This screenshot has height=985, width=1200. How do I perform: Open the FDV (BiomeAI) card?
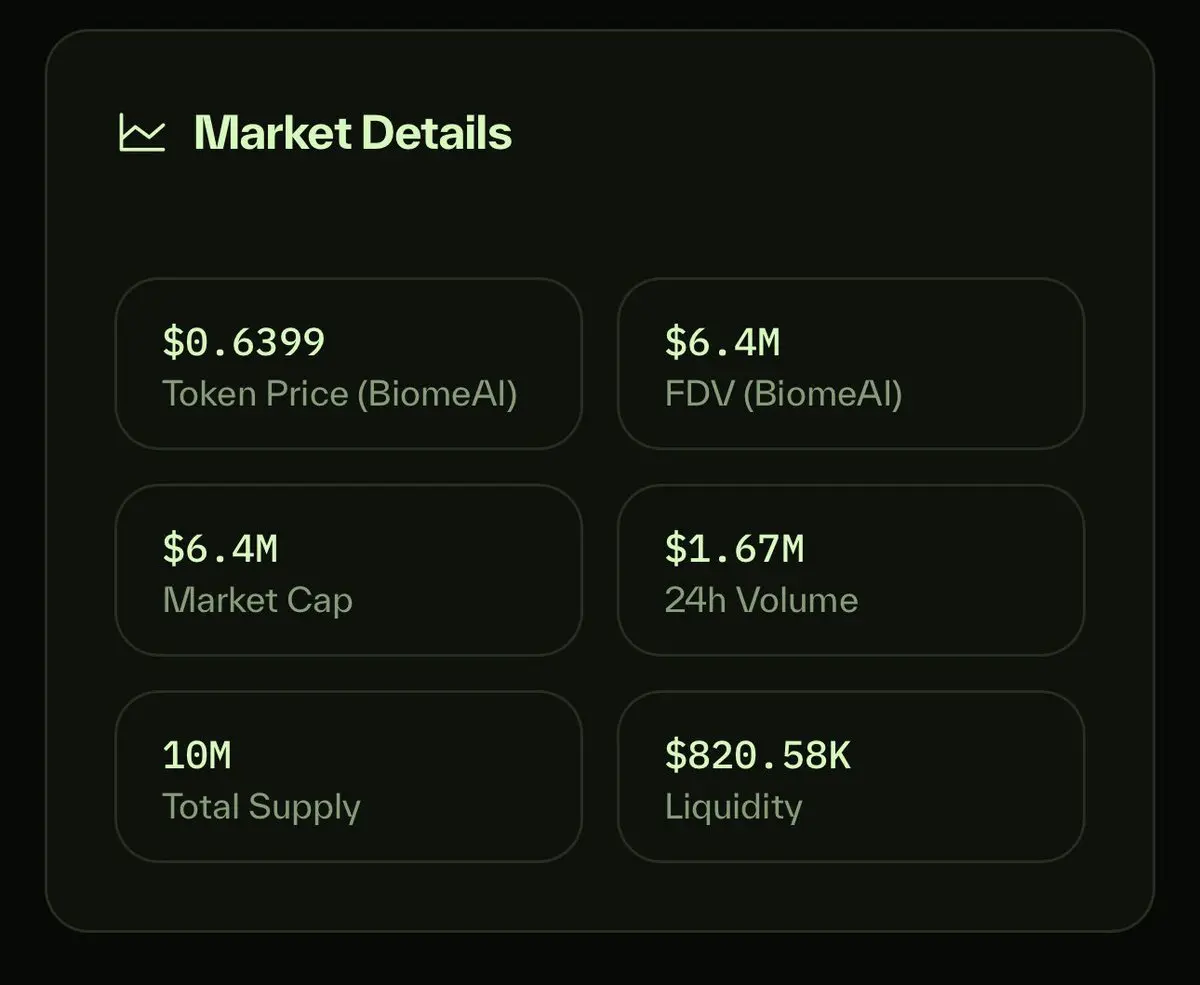[x=851, y=364]
